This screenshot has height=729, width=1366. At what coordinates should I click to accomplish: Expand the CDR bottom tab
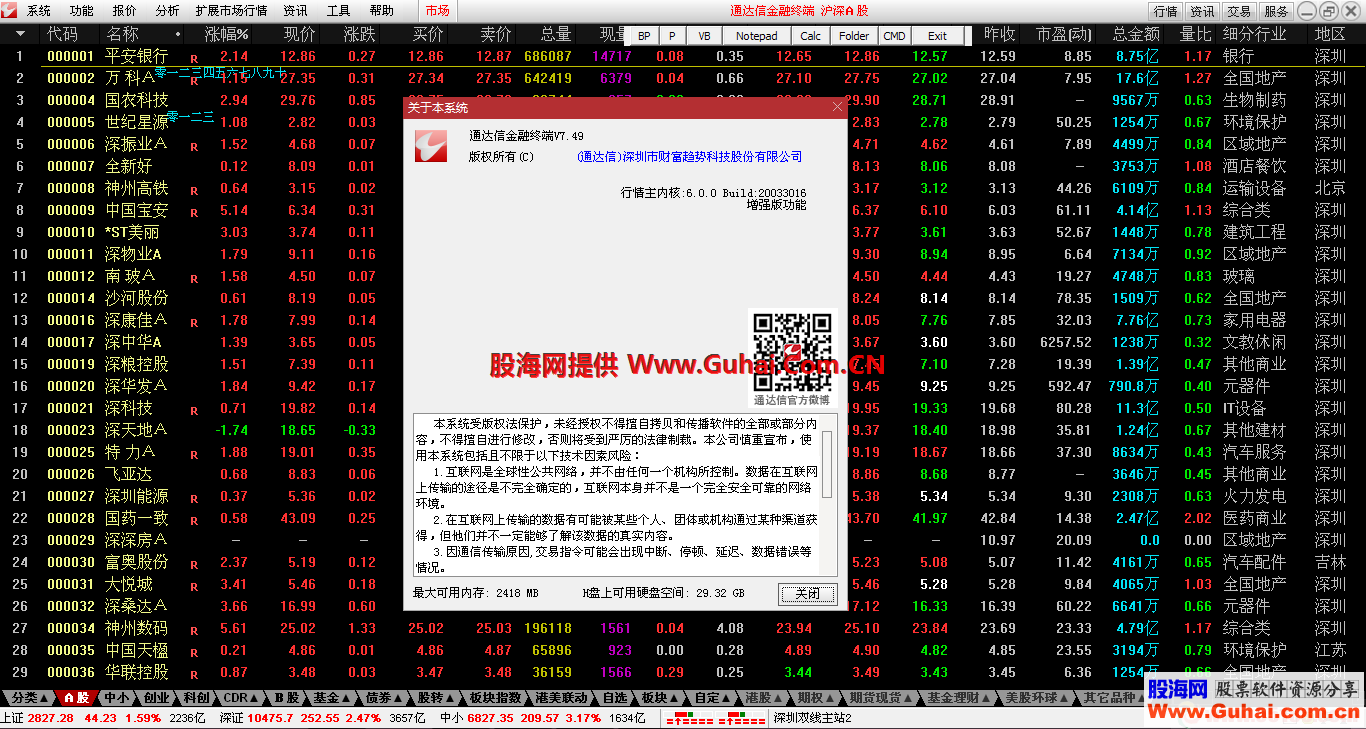click(241, 698)
